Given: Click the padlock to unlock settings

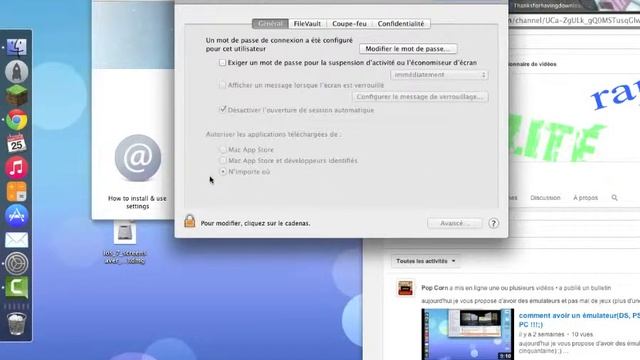Looking at the screenshot, I should coord(189,221).
